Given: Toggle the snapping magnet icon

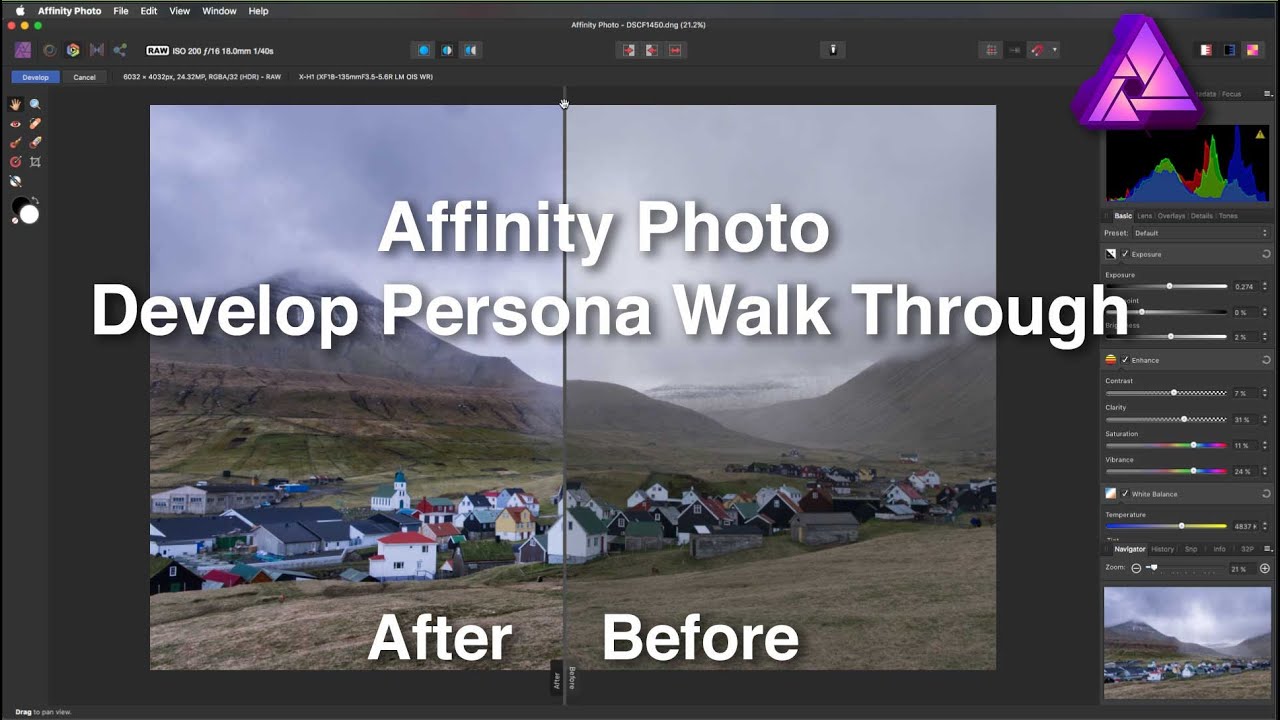Looking at the screenshot, I should [1039, 50].
